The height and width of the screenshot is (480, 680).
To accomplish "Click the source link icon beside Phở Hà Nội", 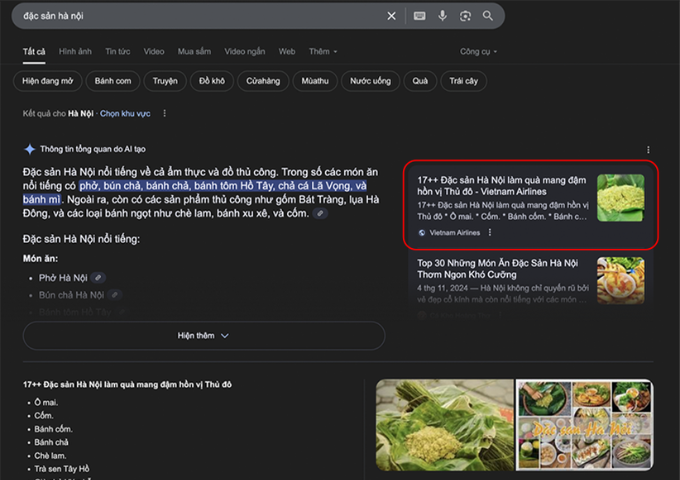I will click(98, 278).
